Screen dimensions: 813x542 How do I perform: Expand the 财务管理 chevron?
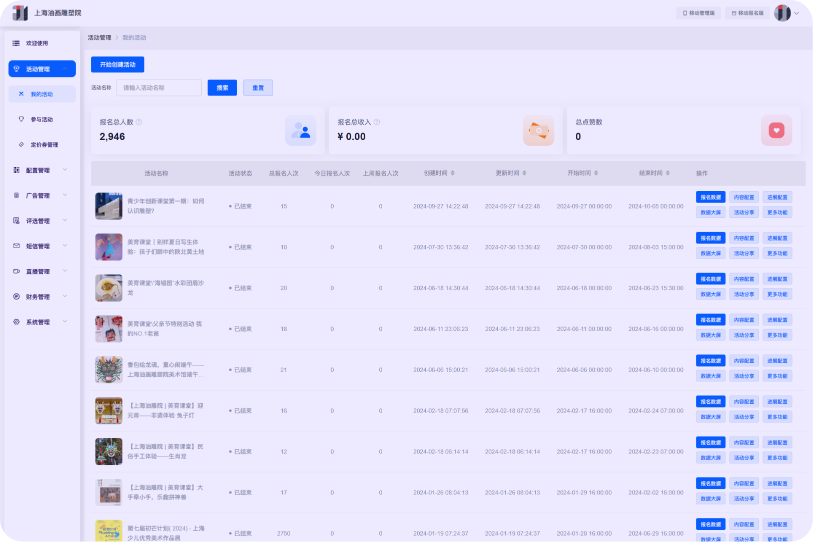pyautogui.click(x=65, y=297)
